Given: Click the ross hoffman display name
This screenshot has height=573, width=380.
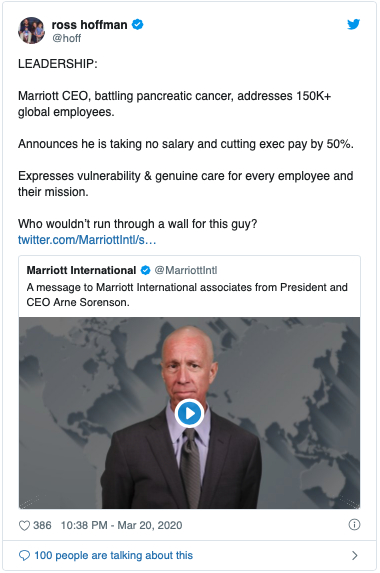Looking at the screenshot, I should click(x=90, y=25).
